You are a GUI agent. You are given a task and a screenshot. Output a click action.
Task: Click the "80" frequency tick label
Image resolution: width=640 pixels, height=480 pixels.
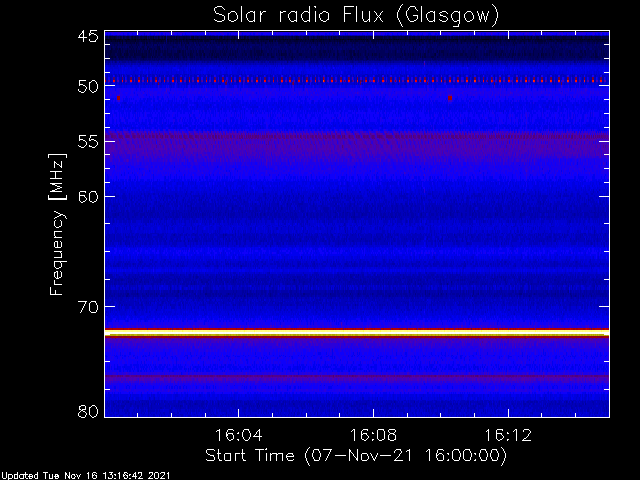click(88, 411)
